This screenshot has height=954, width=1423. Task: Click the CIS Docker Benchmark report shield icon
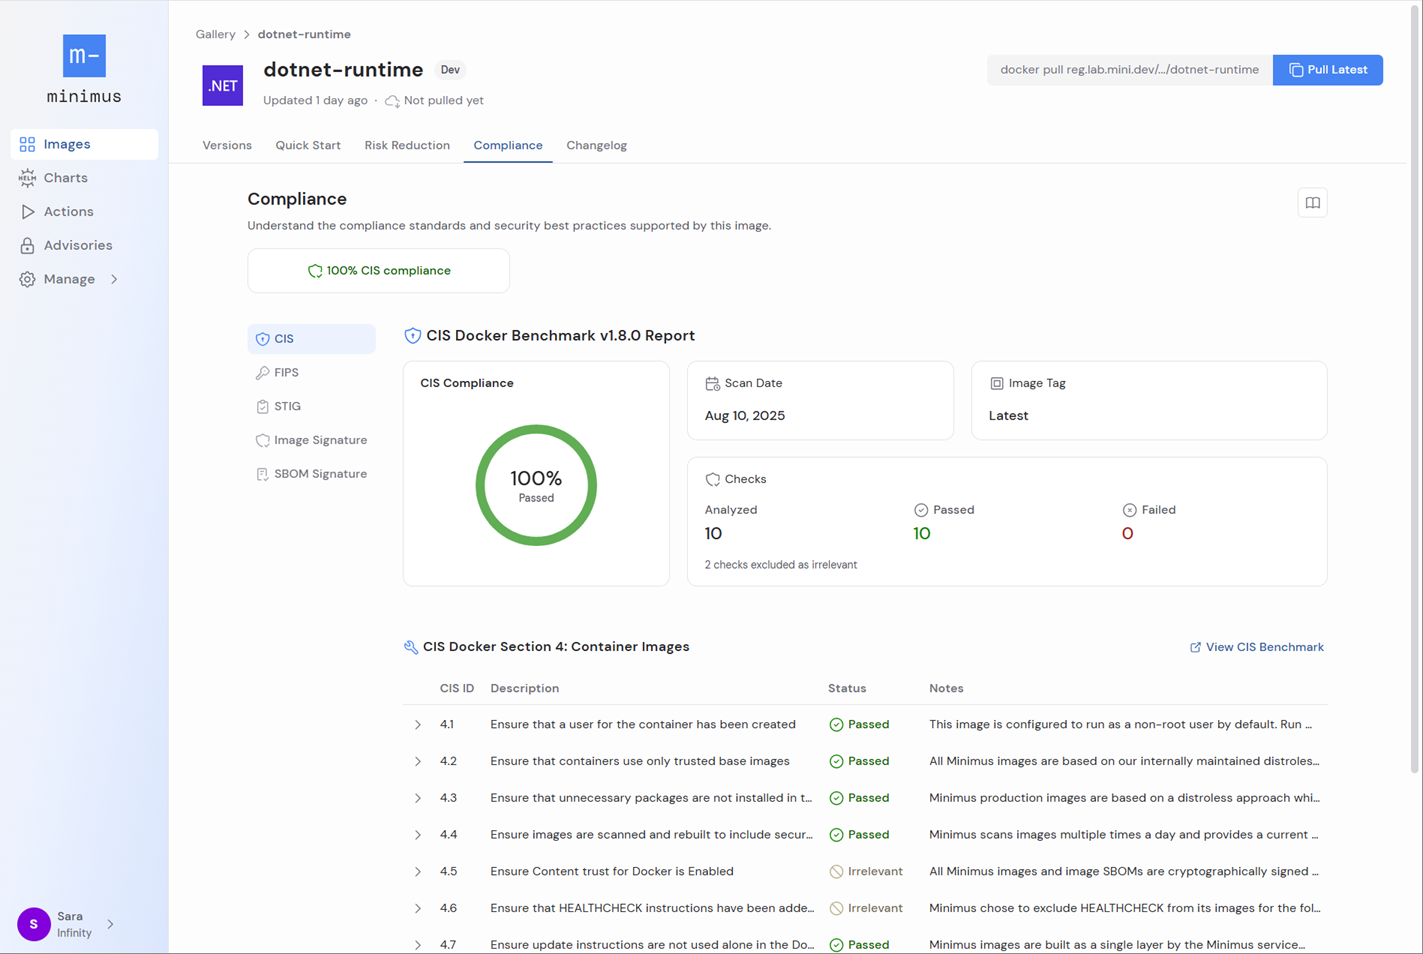point(412,336)
